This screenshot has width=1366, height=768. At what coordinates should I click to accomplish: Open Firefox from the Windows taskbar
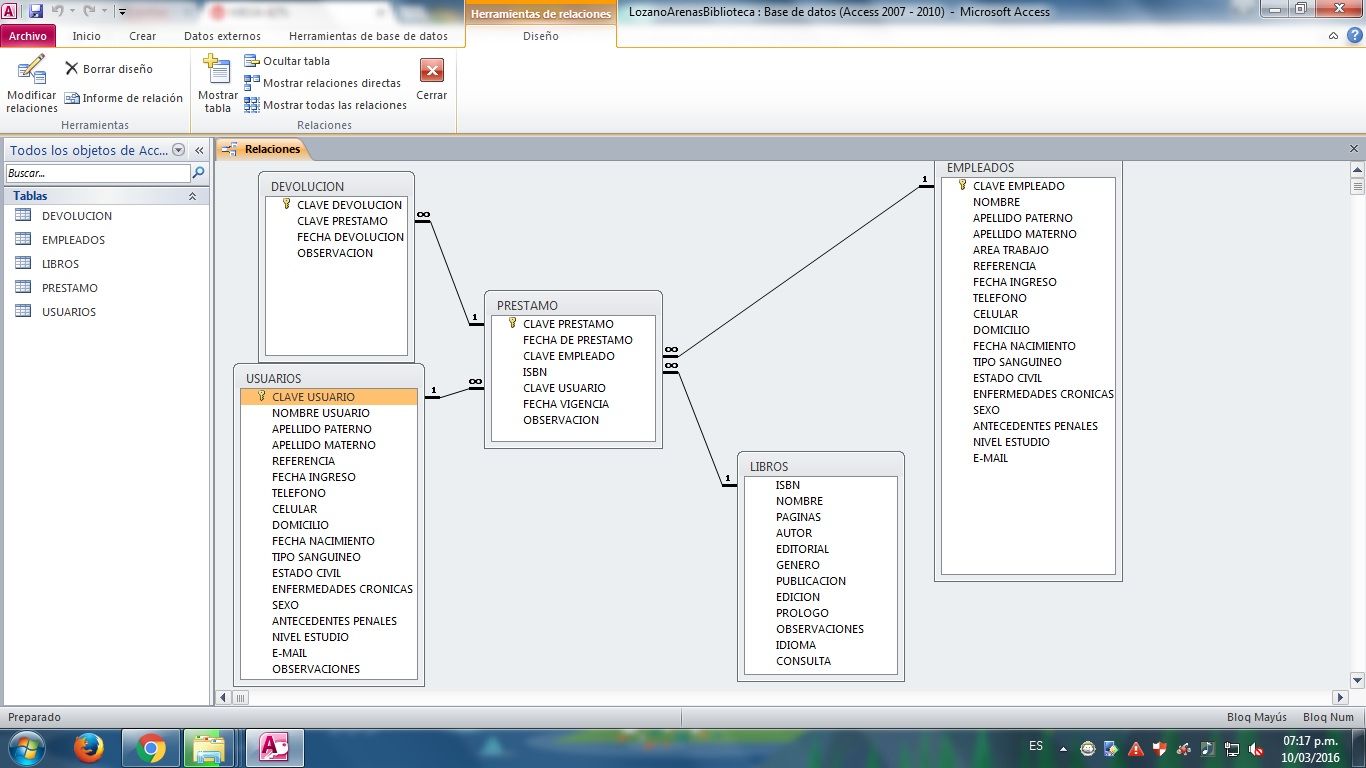click(x=89, y=748)
